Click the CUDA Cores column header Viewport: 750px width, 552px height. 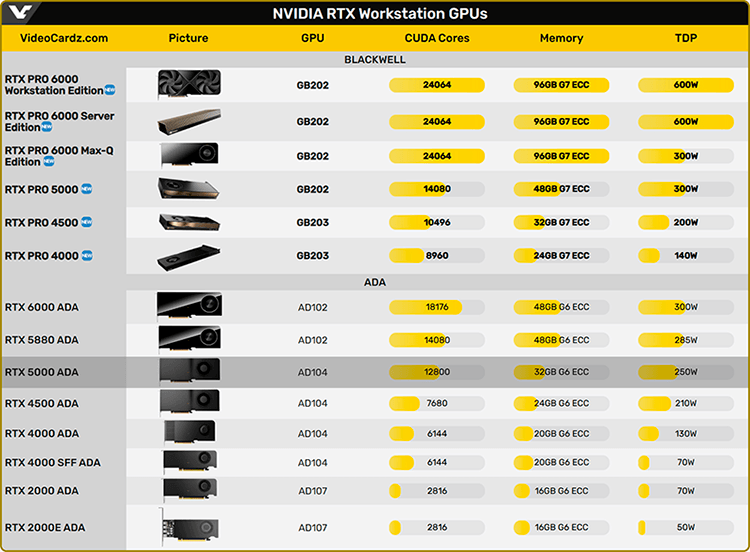pyautogui.click(x=437, y=38)
